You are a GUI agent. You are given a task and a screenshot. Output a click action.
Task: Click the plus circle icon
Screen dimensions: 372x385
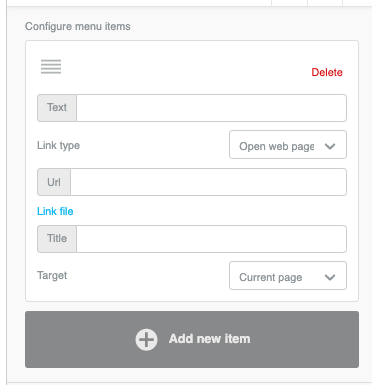point(146,340)
